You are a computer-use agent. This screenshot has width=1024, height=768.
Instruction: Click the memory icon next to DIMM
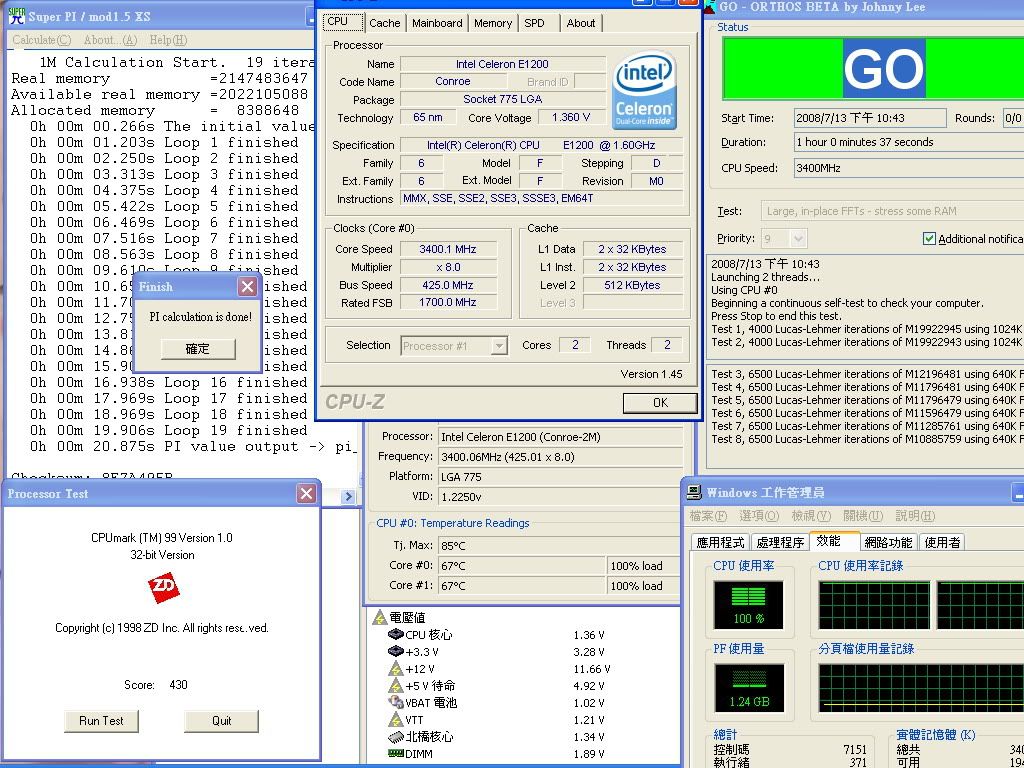(x=395, y=753)
